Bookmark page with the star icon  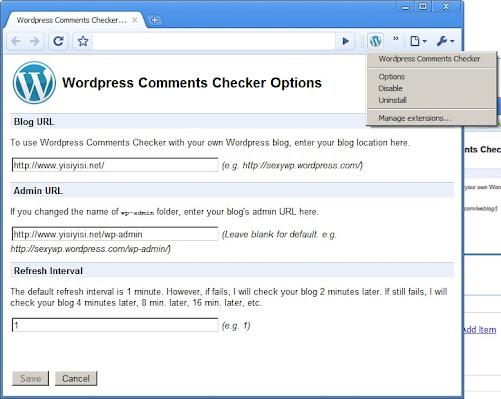coord(83,41)
